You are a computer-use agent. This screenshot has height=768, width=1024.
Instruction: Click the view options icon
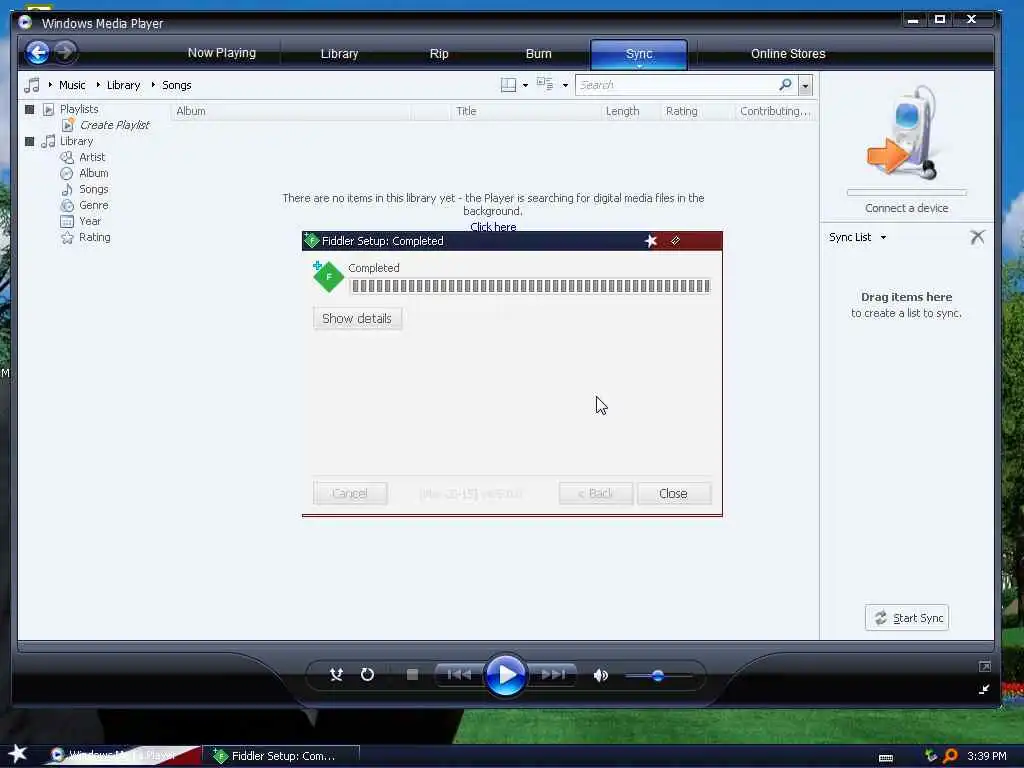click(x=545, y=84)
